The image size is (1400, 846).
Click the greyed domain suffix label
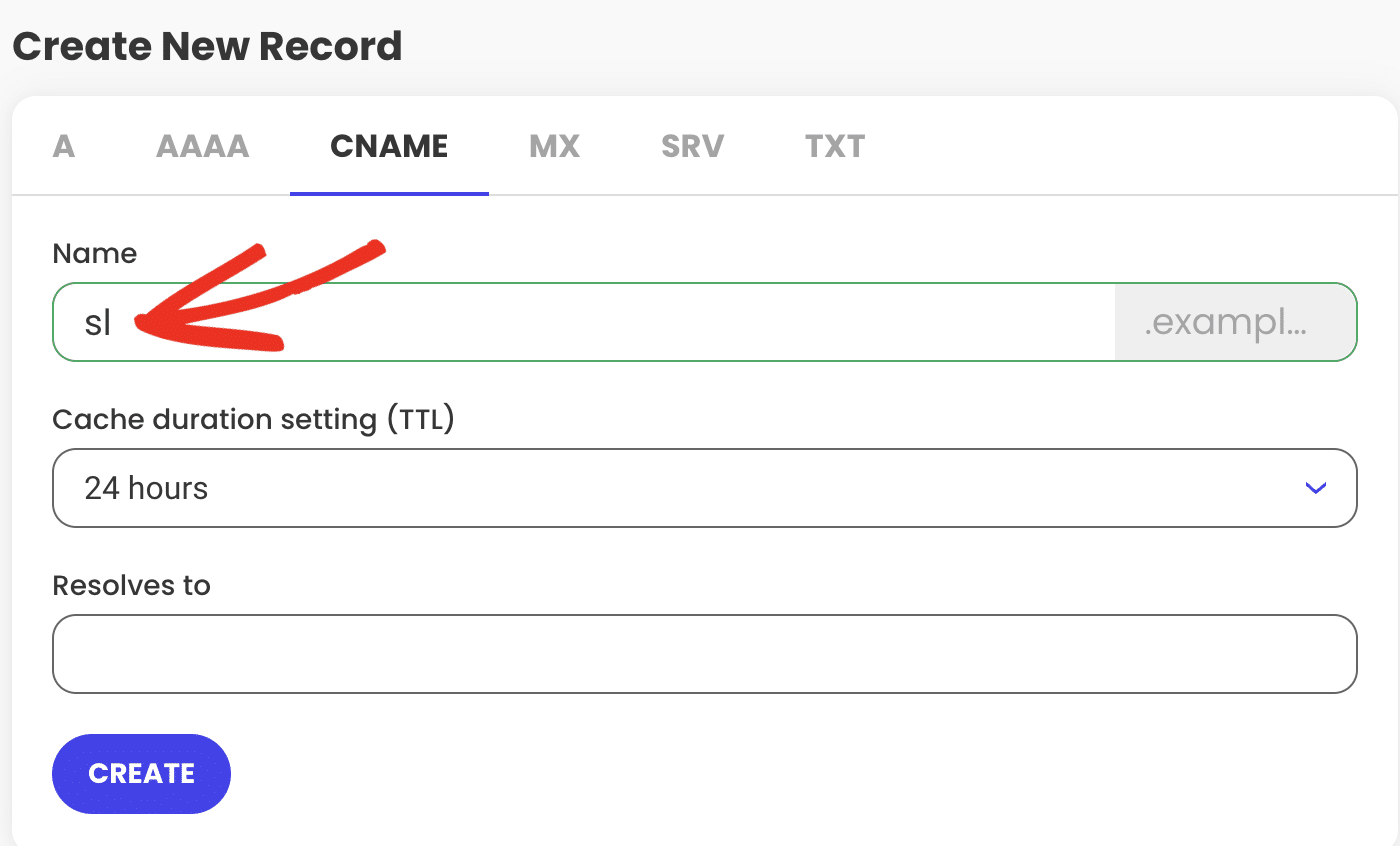pos(1235,322)
